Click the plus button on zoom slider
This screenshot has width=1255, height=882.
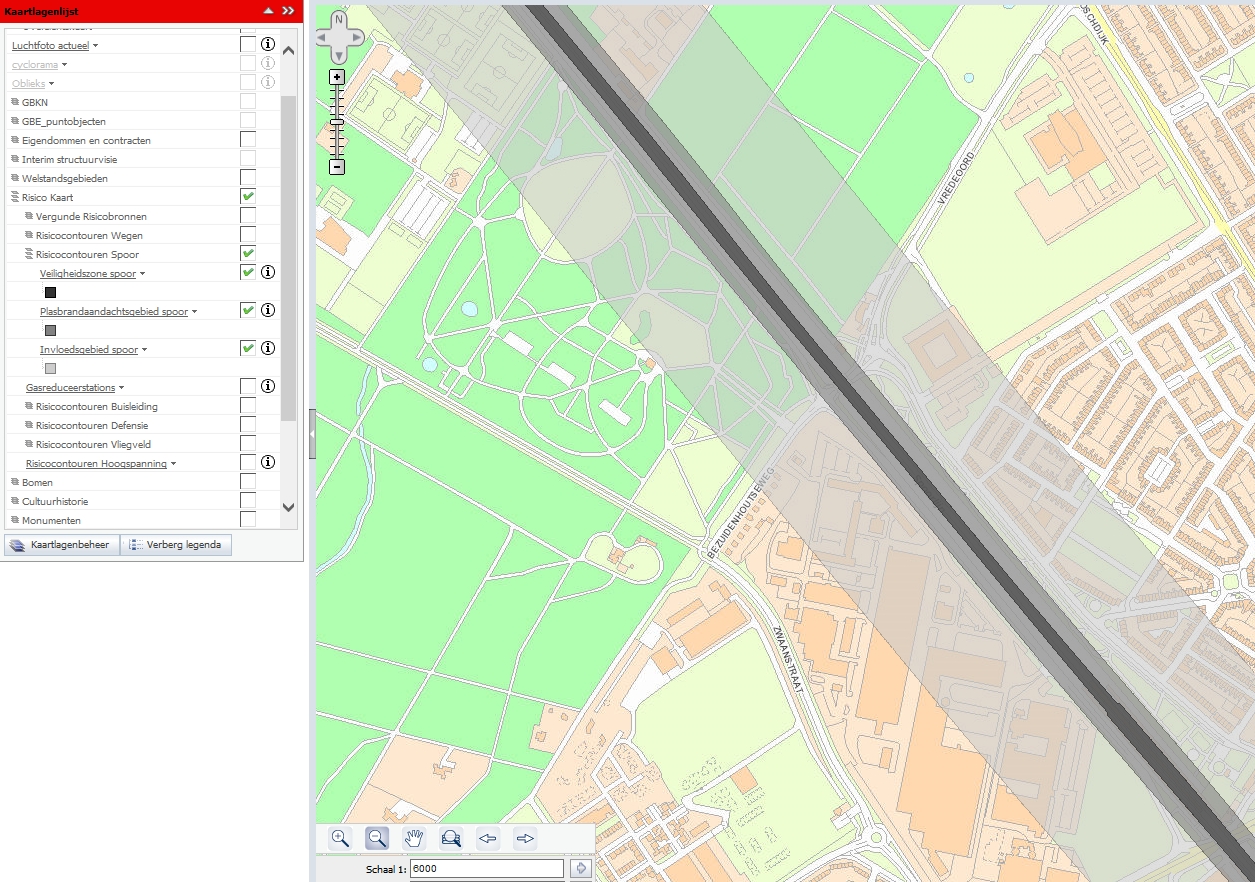[337, 77]
